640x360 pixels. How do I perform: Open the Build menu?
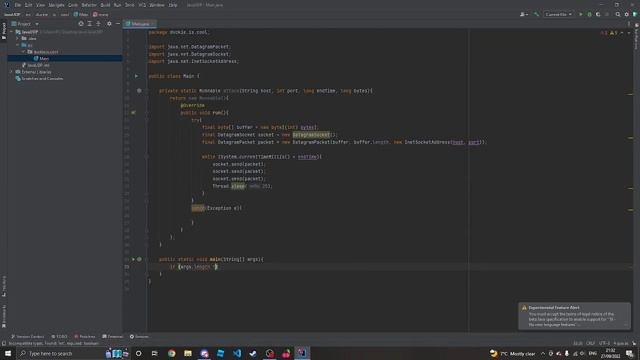coord(105,5)
